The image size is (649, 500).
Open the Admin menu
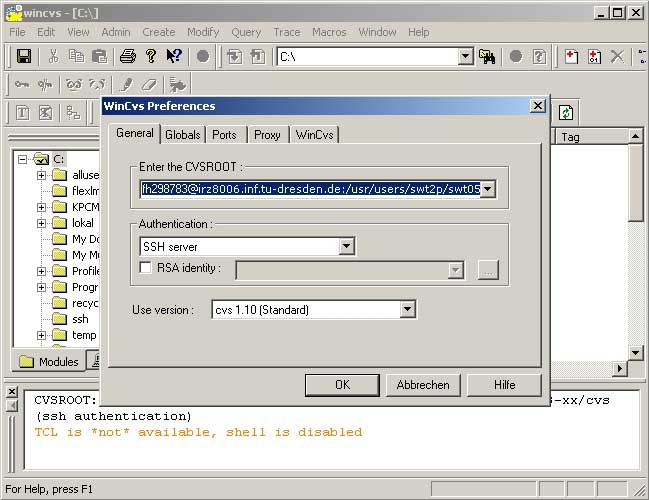coord(116,32)
